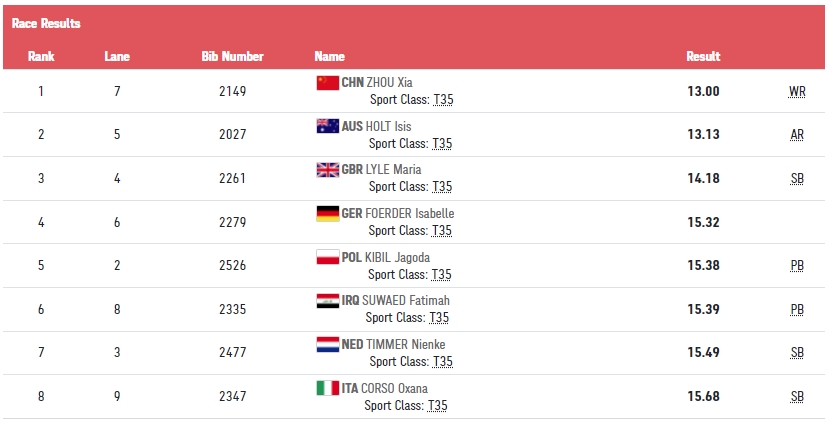Screen dimensions: 833x426
Task: Click the Race Results heading
Action: (x=46, y=23)
